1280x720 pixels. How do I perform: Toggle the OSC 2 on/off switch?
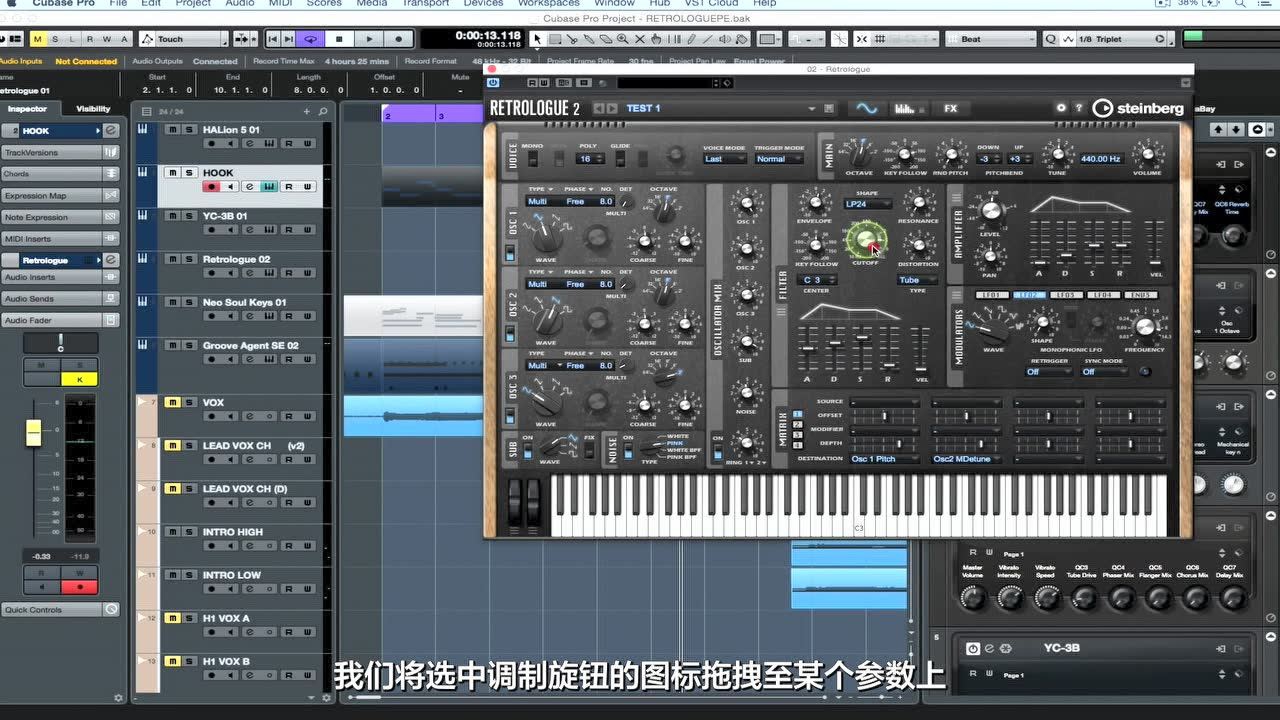[x=510, y=335]
